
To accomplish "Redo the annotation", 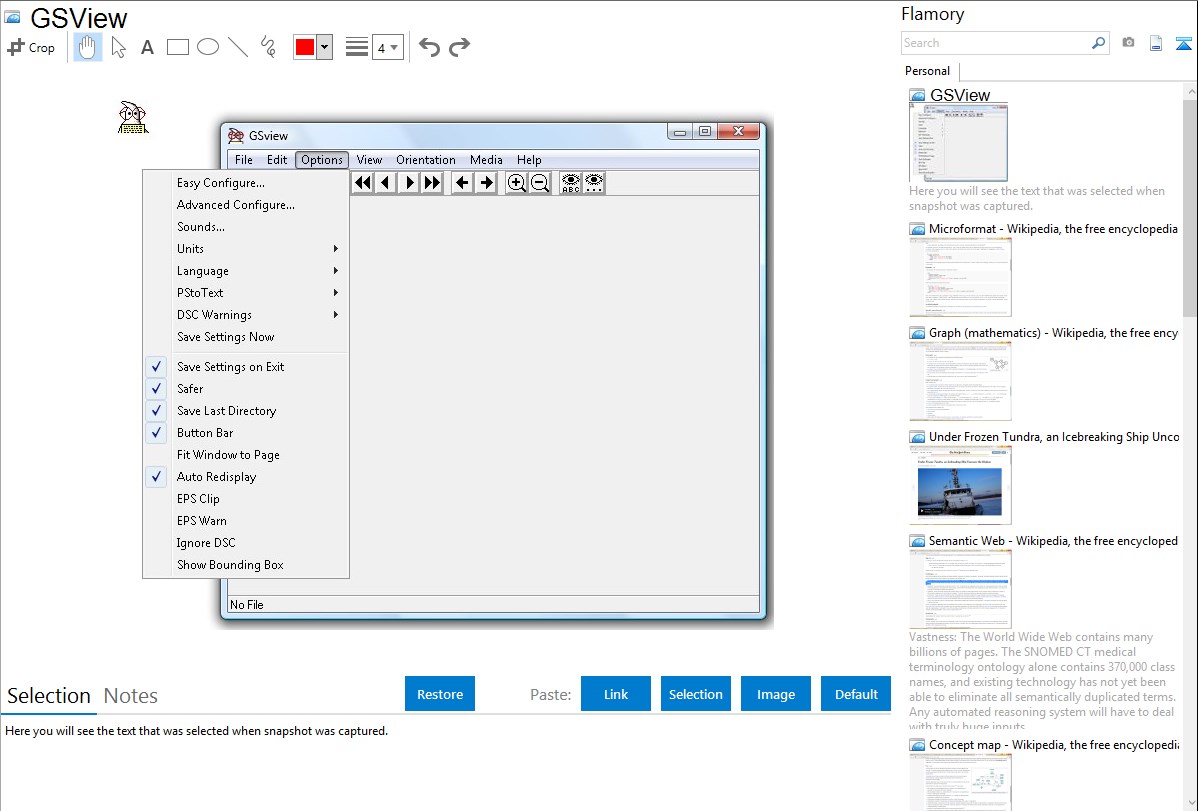I will point(459,47).
